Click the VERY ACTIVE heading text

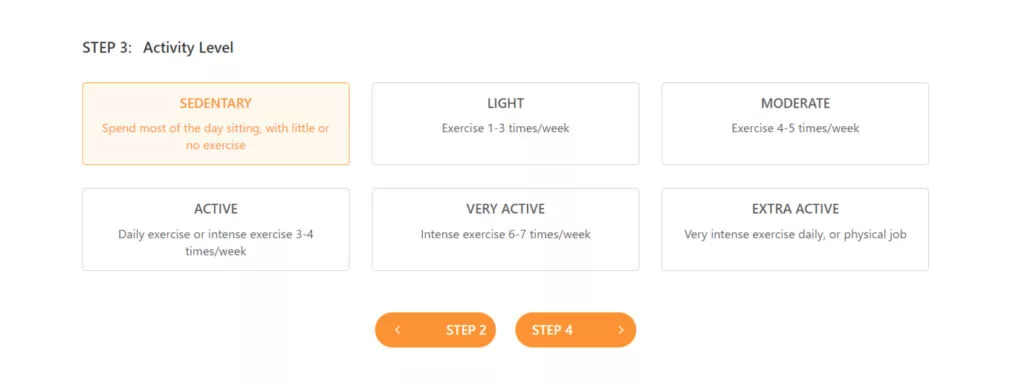click(x=505, y=209)
